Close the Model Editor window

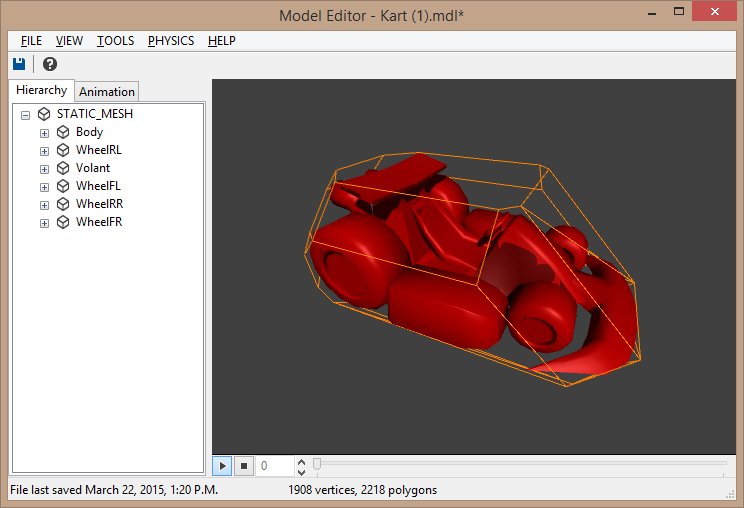click(715, 11)
